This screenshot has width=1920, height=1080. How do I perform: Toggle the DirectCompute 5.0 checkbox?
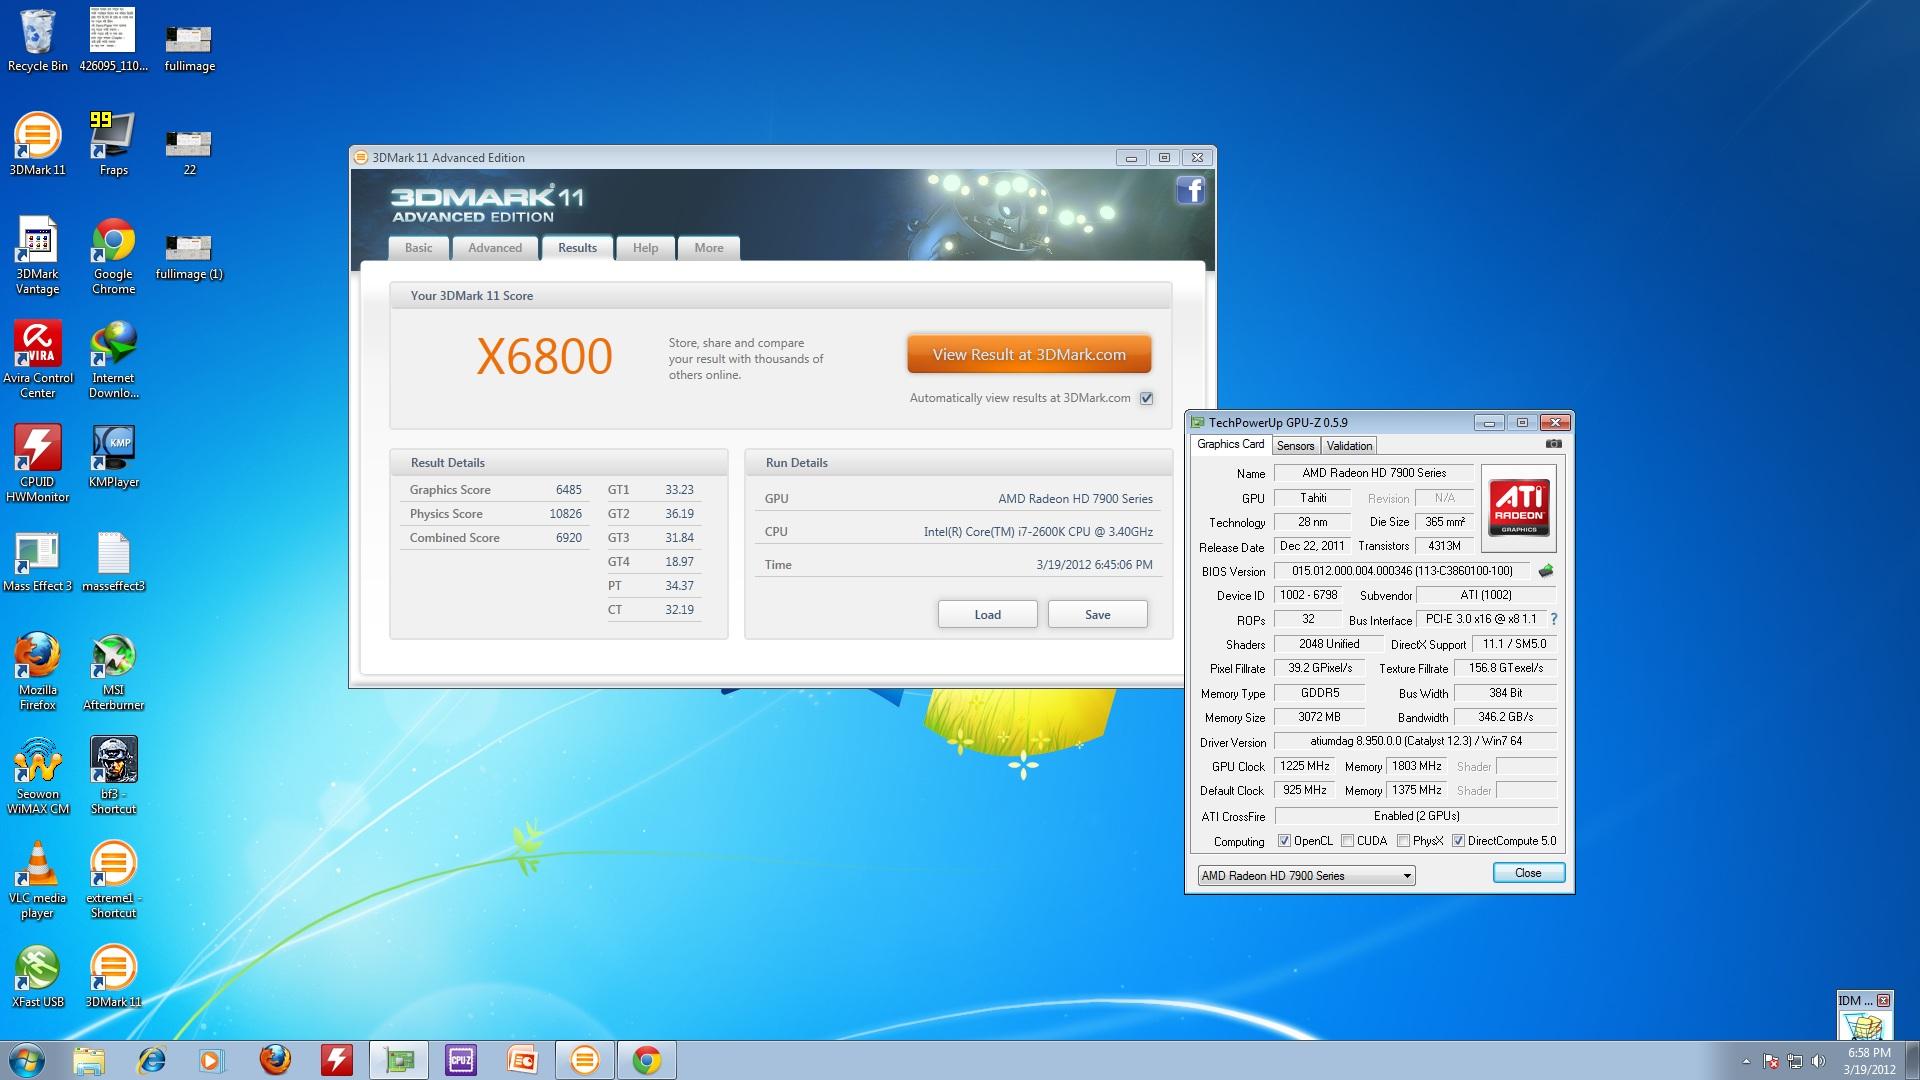(1458, 841)
